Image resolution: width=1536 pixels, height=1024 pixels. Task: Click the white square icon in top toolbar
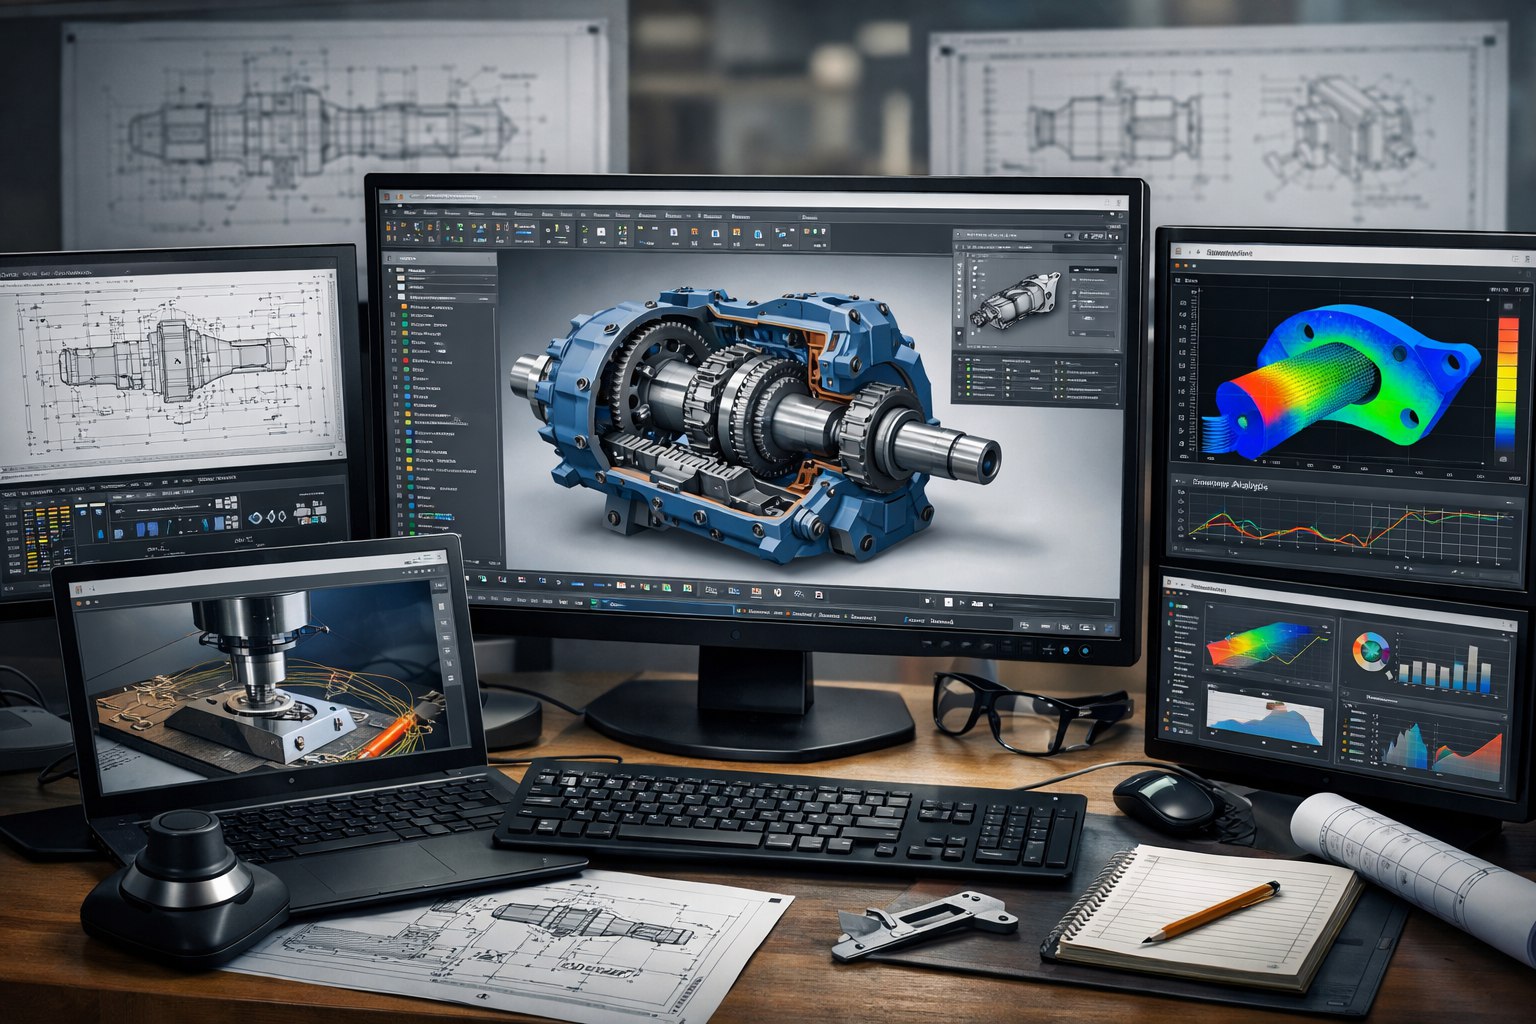point(601,233)
